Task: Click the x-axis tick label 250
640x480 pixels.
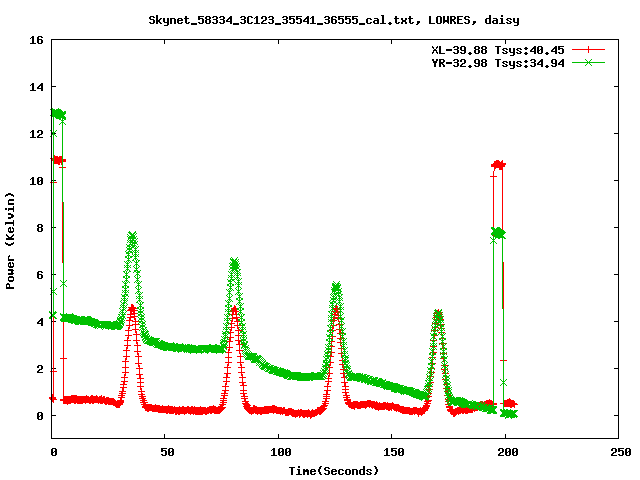Action: [621, 452]
